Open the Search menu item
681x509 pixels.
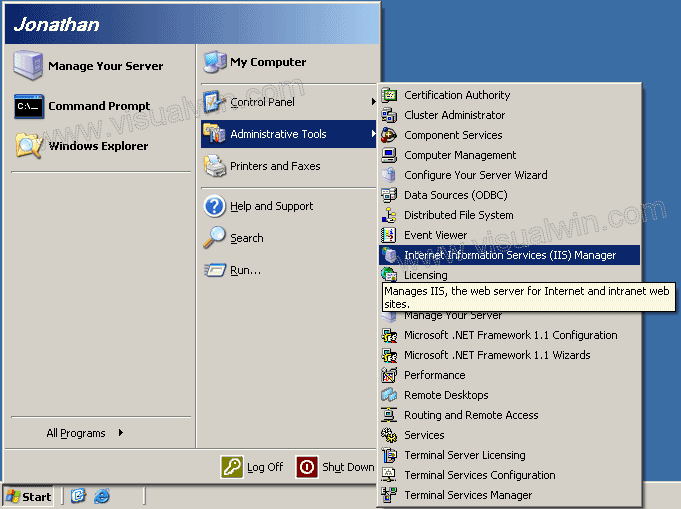point(288,238)
